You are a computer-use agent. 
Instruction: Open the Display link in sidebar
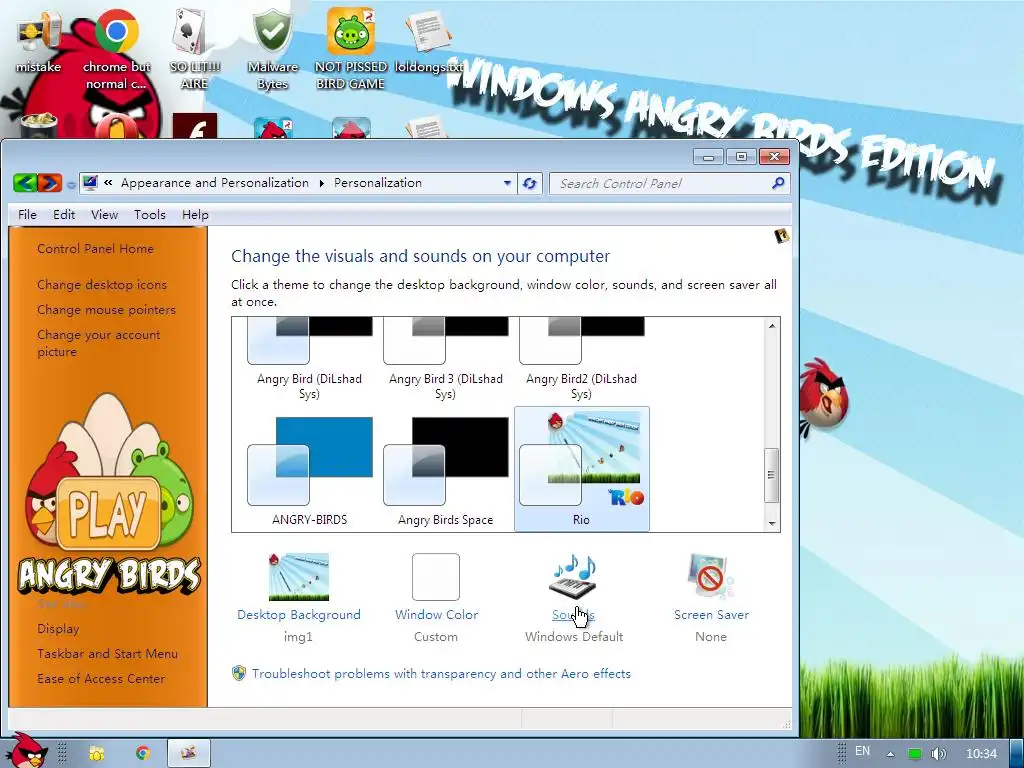58,629
